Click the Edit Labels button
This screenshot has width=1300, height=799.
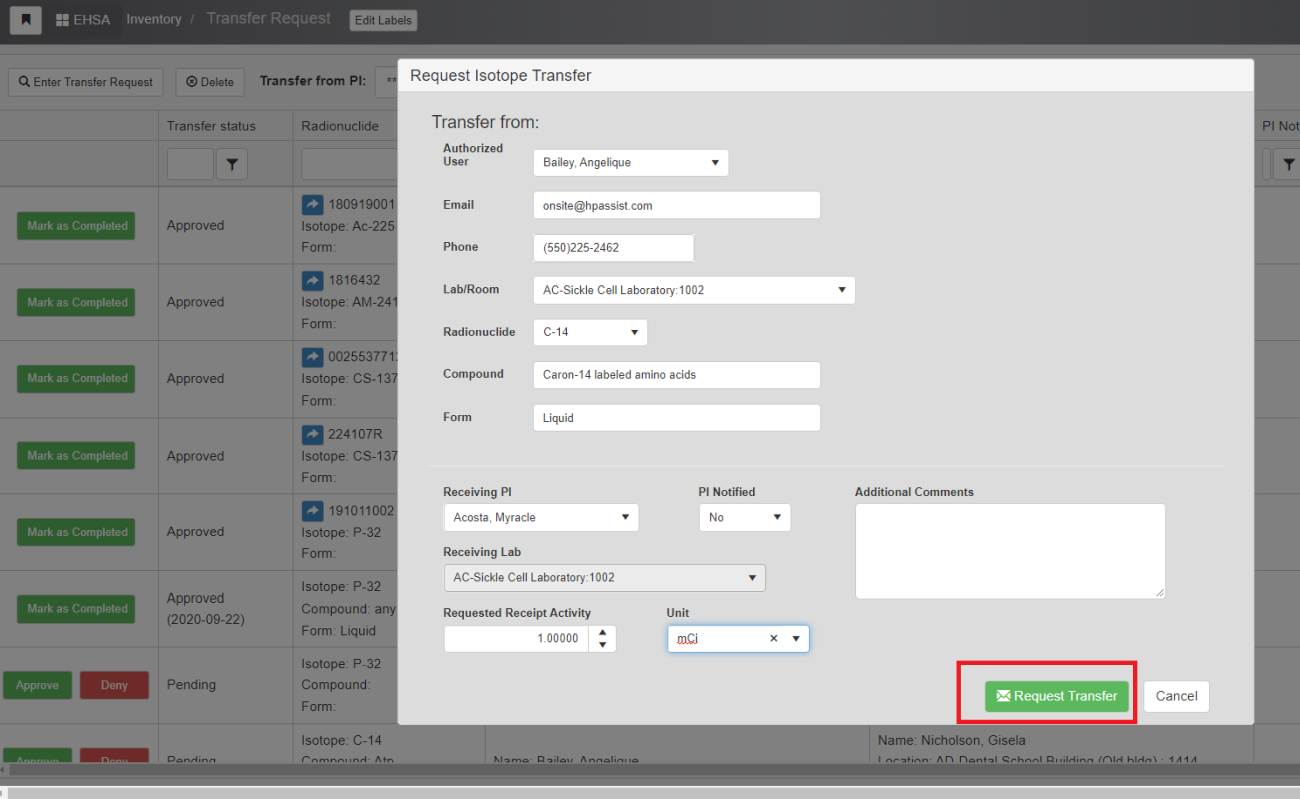383,20
